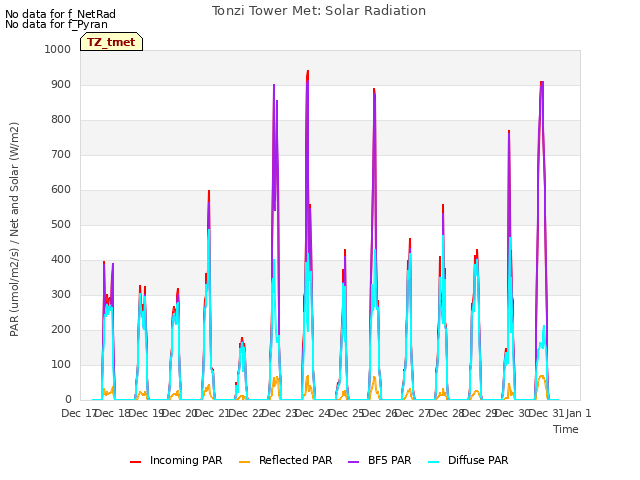Click the Dec 25 peak near 890
Viewport: 640px width, 480px height.
pos(374,90)
